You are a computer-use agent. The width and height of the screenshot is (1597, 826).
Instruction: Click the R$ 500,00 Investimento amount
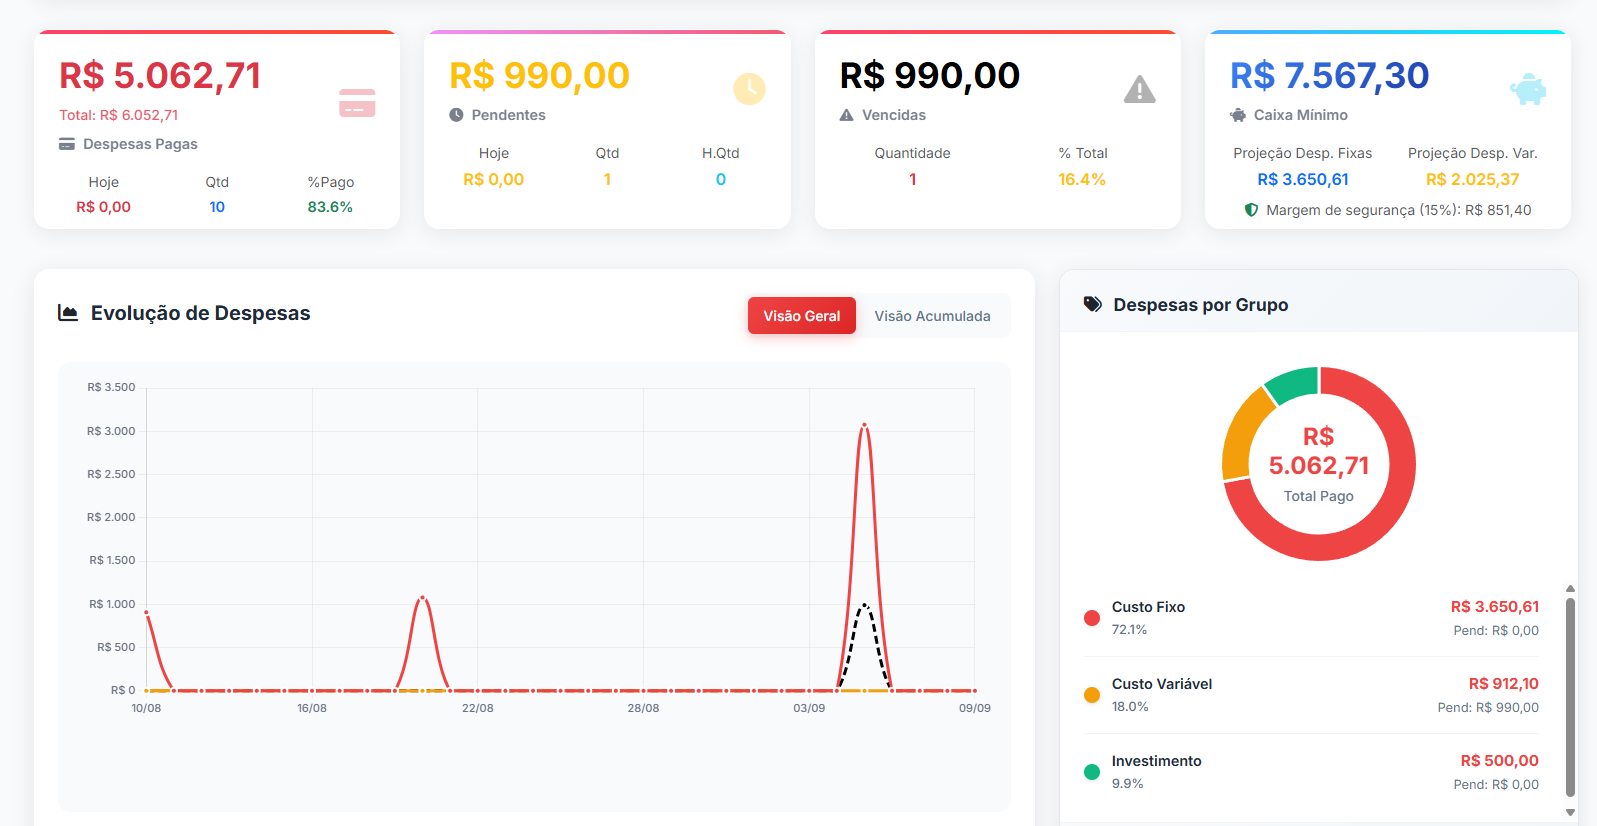pyautogui.click(x=1500, y=761)
